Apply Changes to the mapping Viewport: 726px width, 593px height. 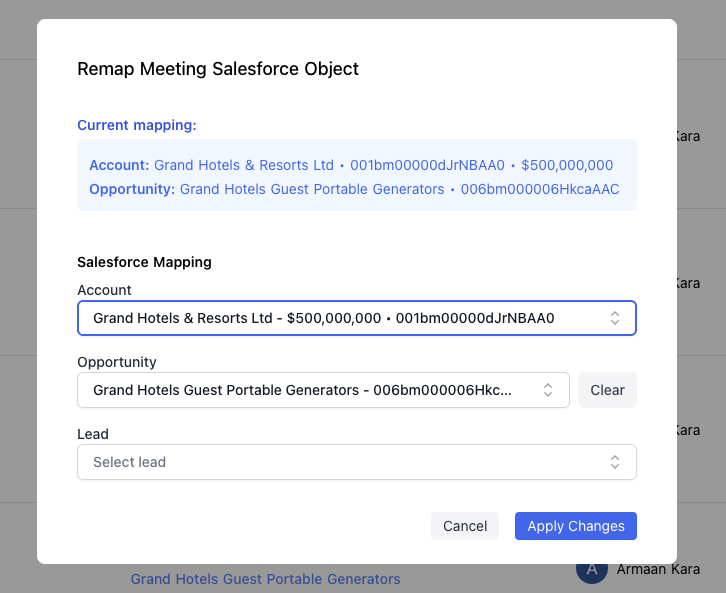tap(576, 526)
